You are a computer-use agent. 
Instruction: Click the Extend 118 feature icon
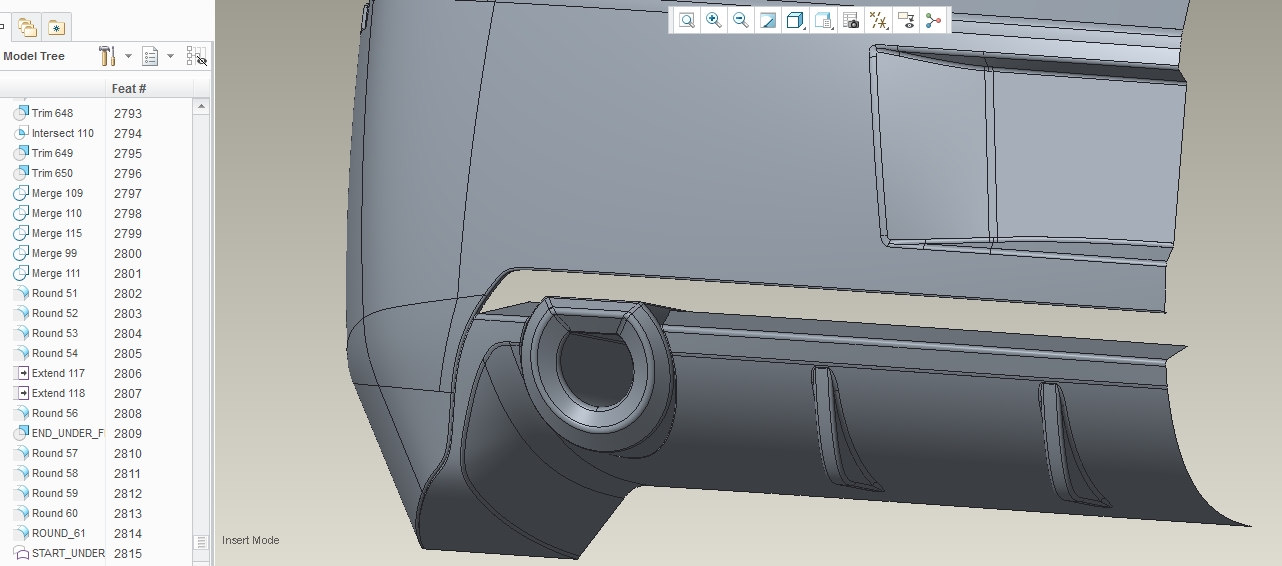(22, 393)
